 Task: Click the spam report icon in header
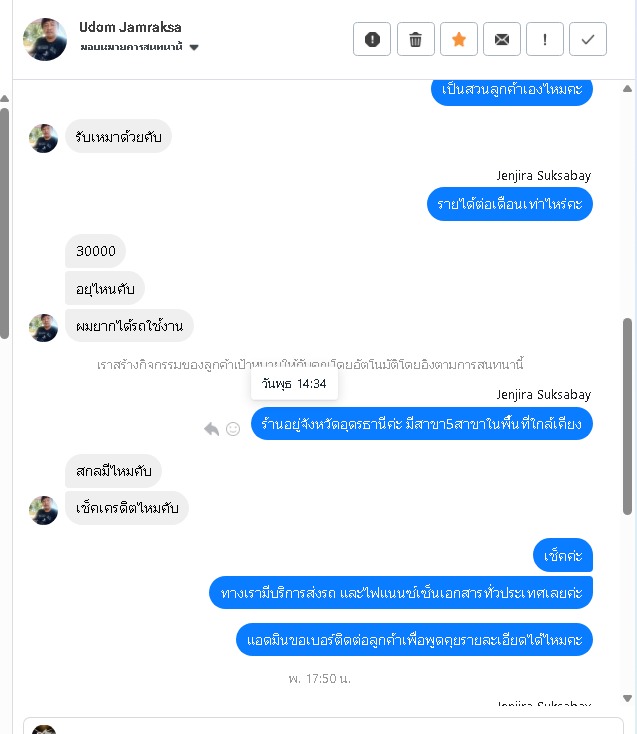[x=372, y=39]
